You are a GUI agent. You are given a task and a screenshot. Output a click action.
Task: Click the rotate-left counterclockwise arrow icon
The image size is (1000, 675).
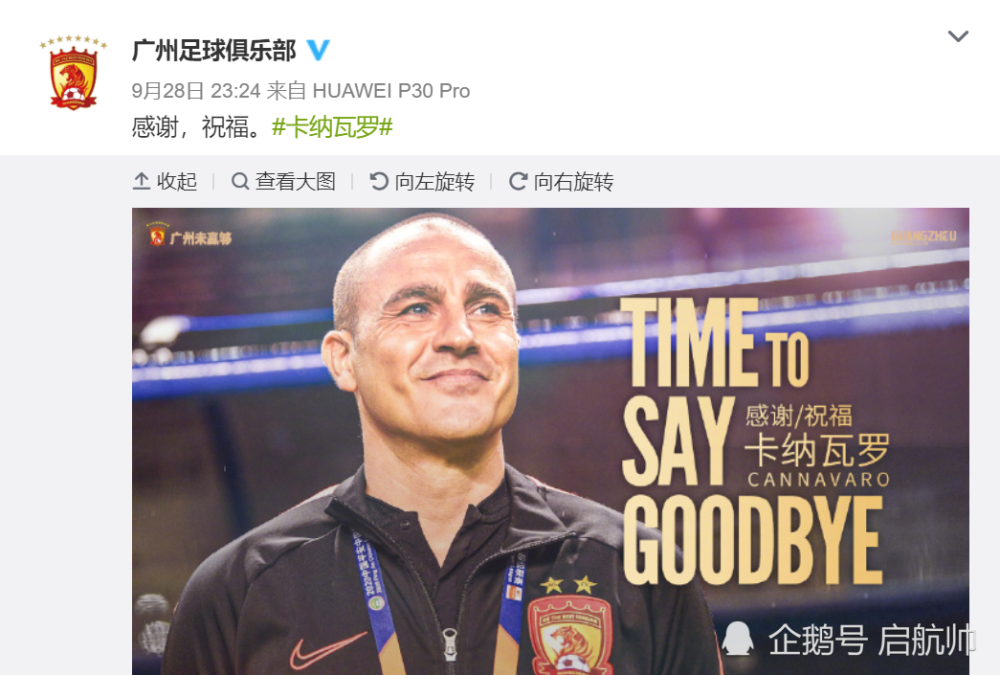[x=379, y=182]
